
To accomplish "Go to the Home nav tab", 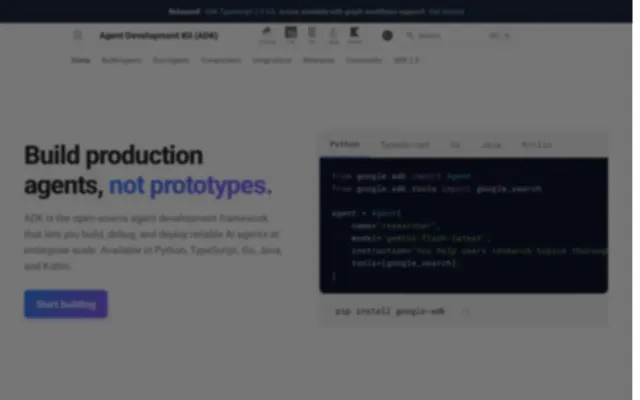I will point(81,60).
